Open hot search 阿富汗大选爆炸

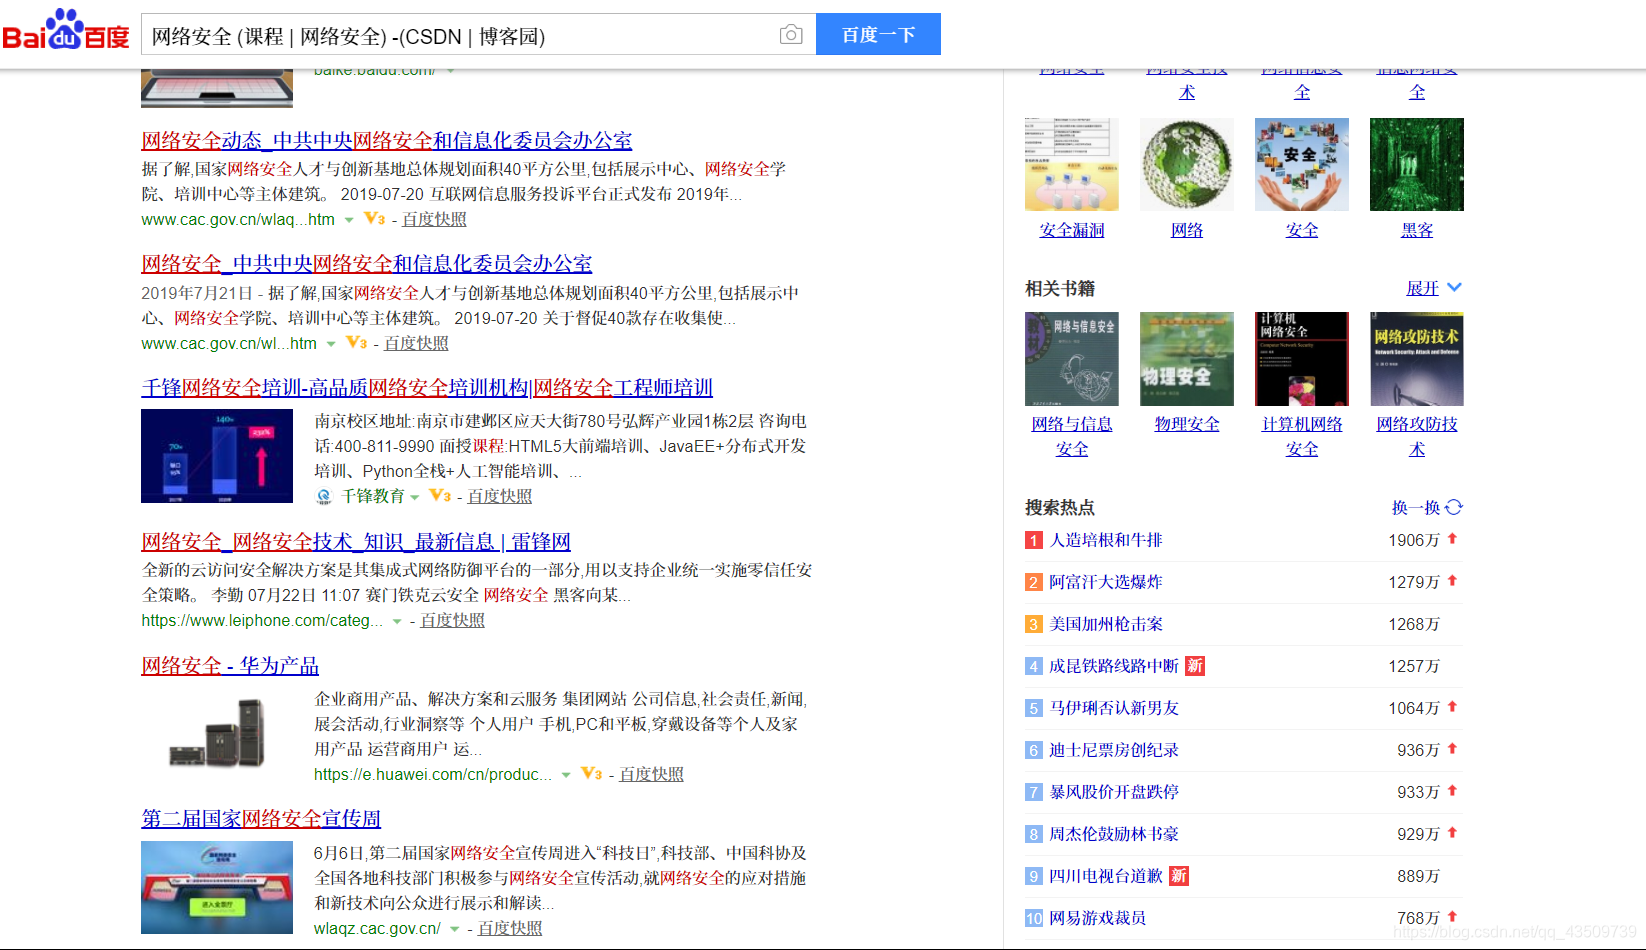[x=1106, y=582]
